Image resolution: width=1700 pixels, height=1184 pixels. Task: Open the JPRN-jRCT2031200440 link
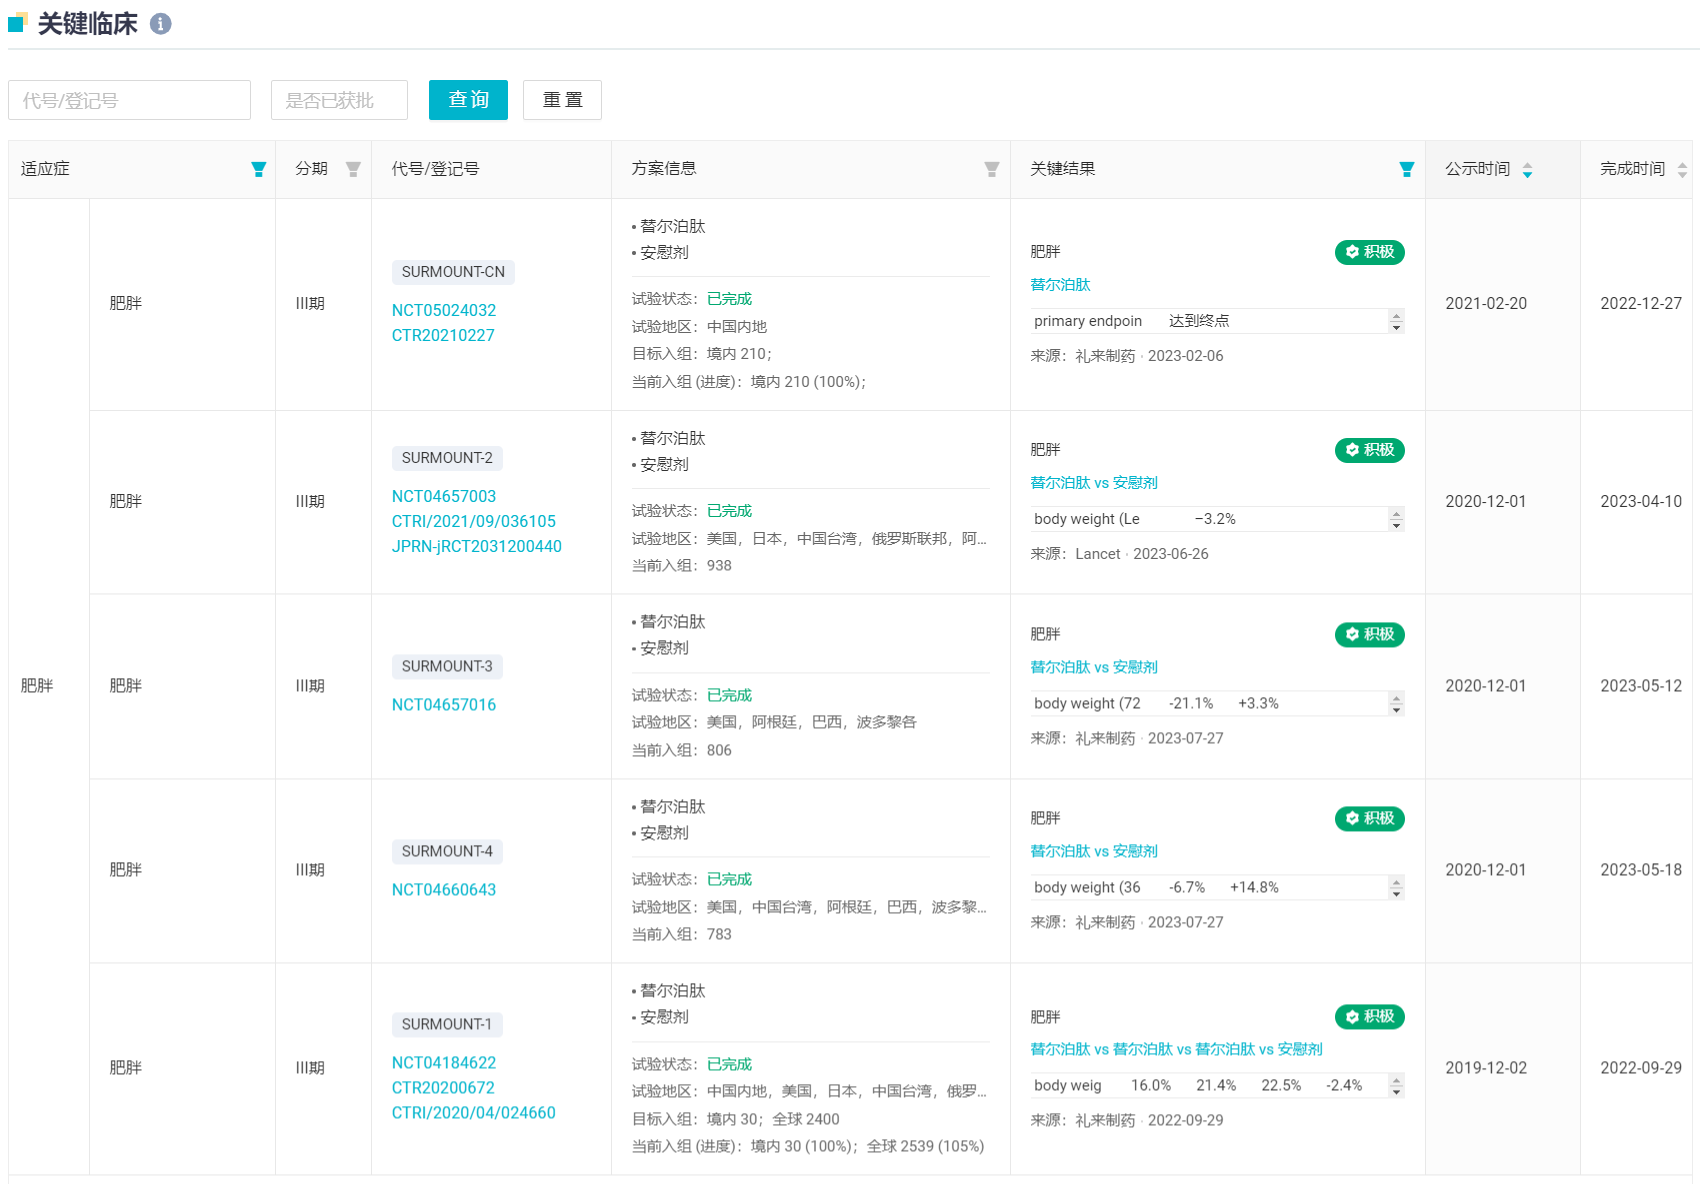pos(476,547)
